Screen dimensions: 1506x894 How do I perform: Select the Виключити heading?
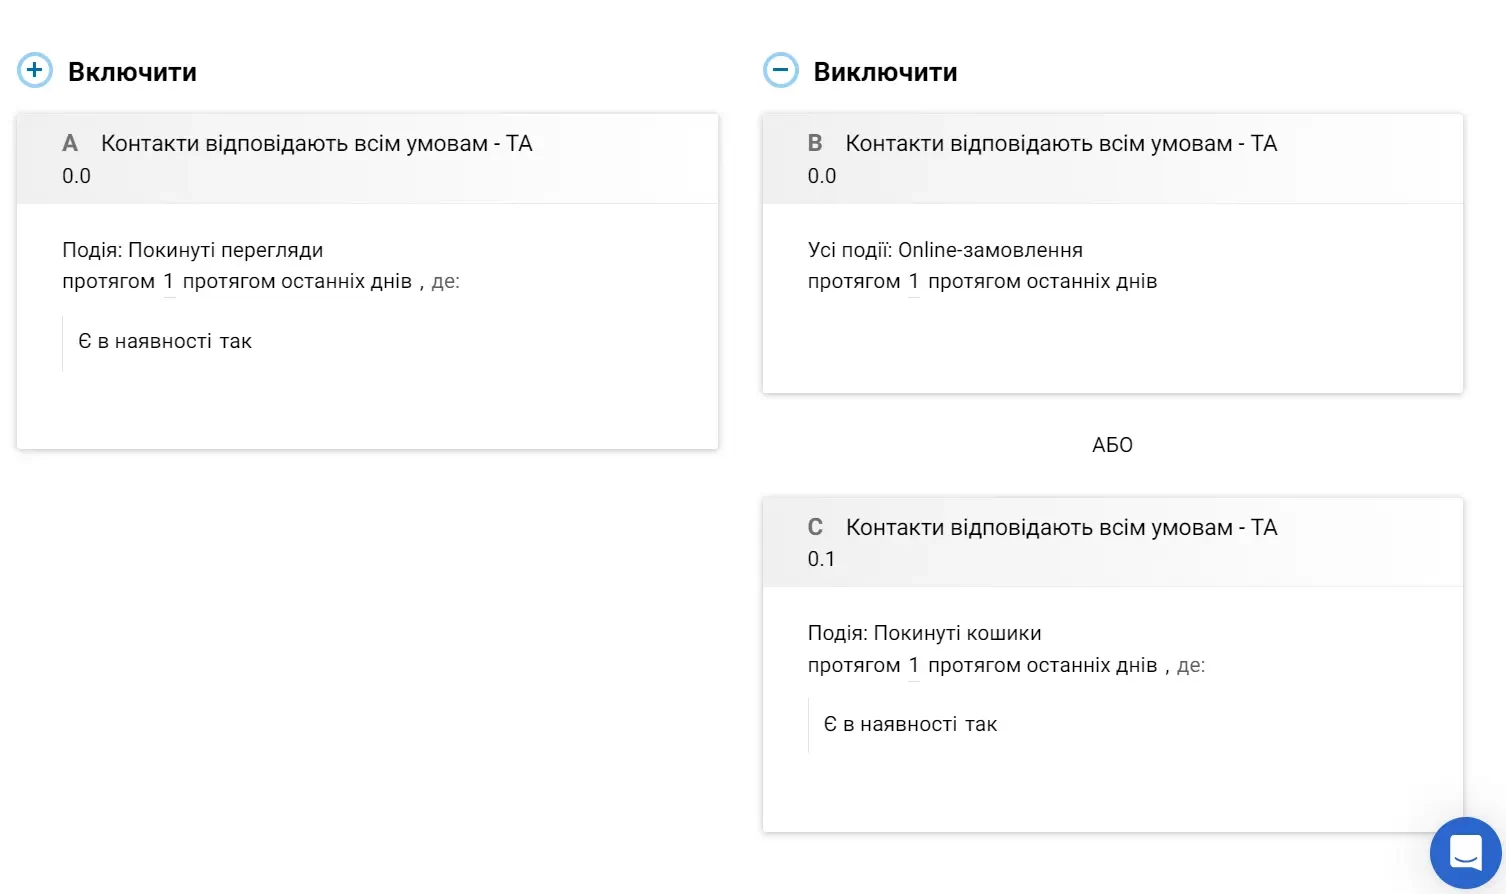(885, 72)
